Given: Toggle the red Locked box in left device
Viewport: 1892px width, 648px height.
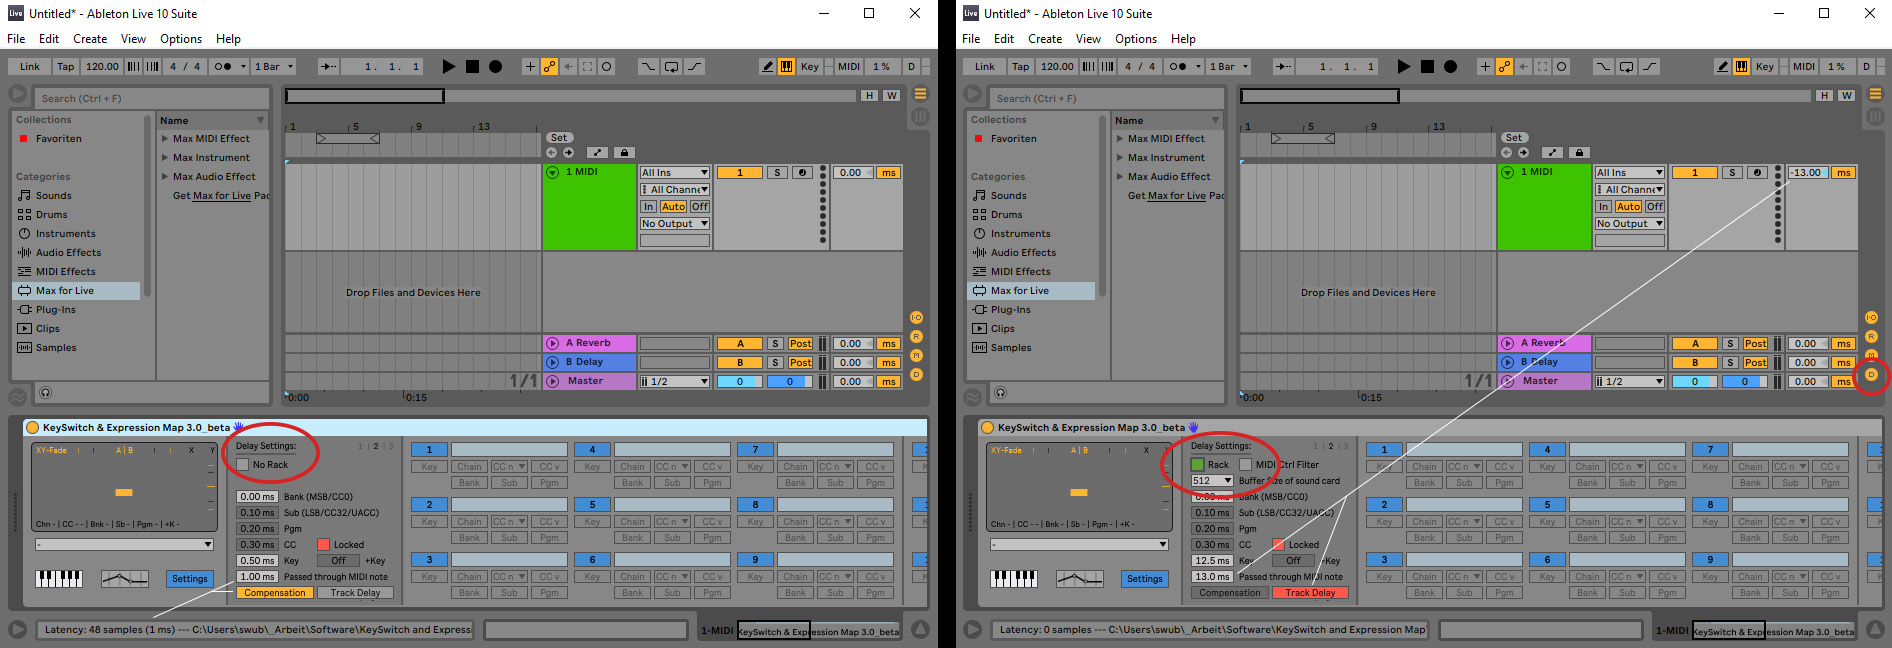Looking at the screenshot, I should [x=323, y=545].
